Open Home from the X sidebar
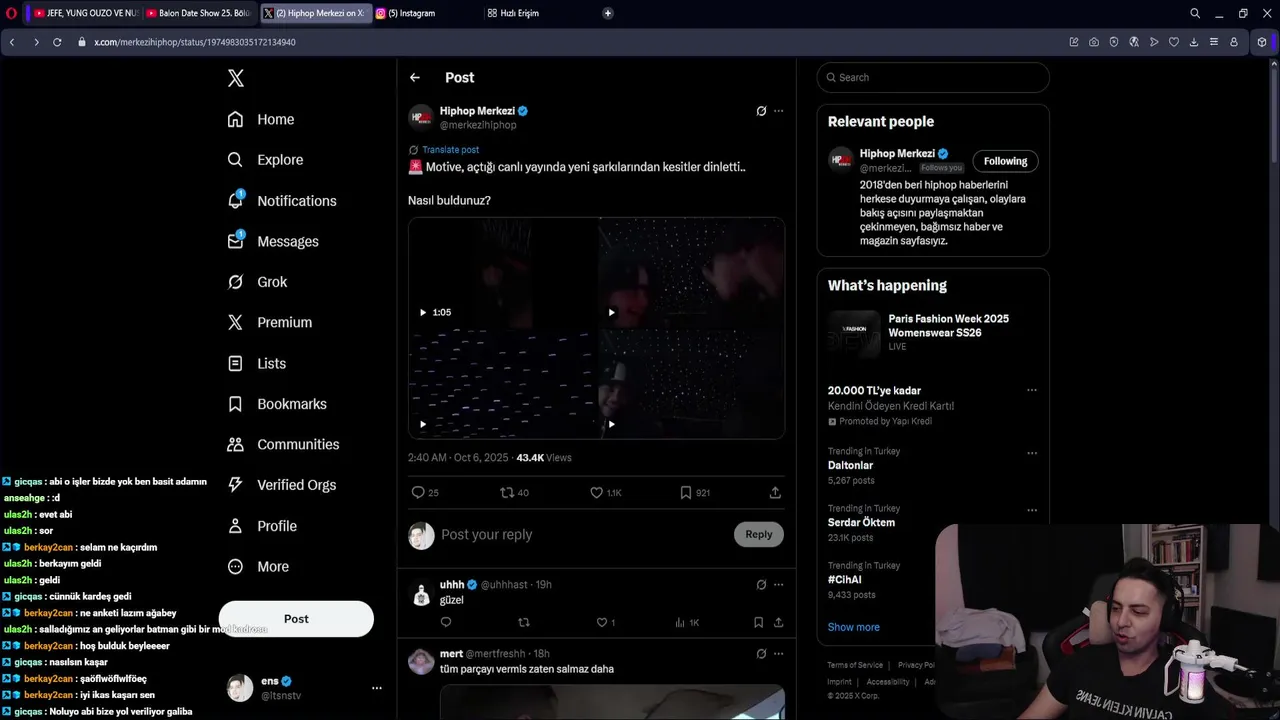 point(261,119)
